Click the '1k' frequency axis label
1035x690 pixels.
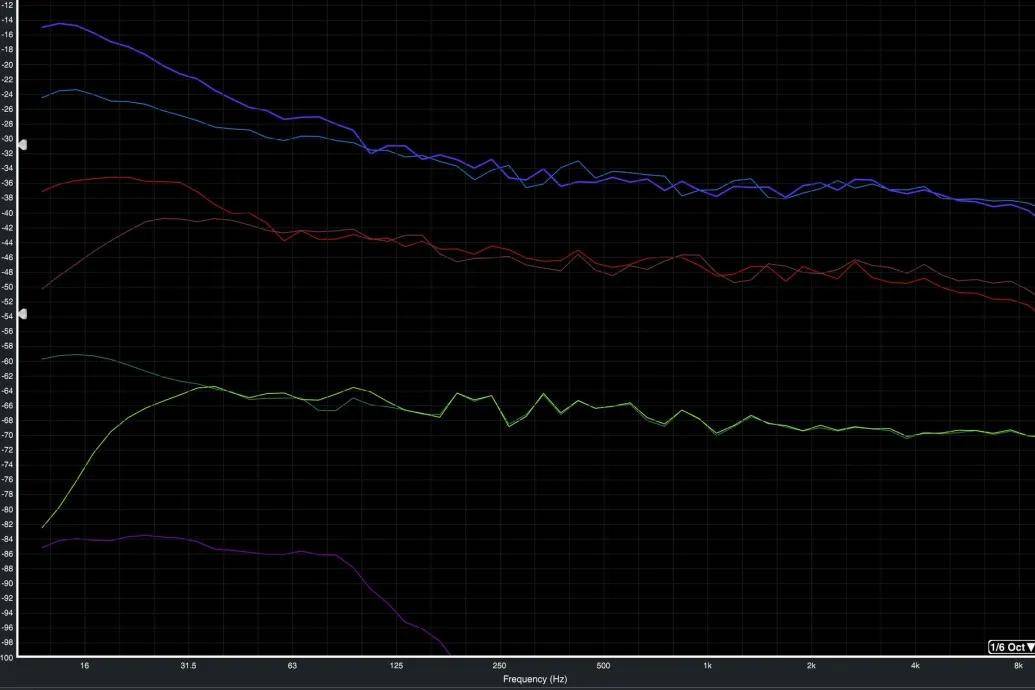[707, 666]
